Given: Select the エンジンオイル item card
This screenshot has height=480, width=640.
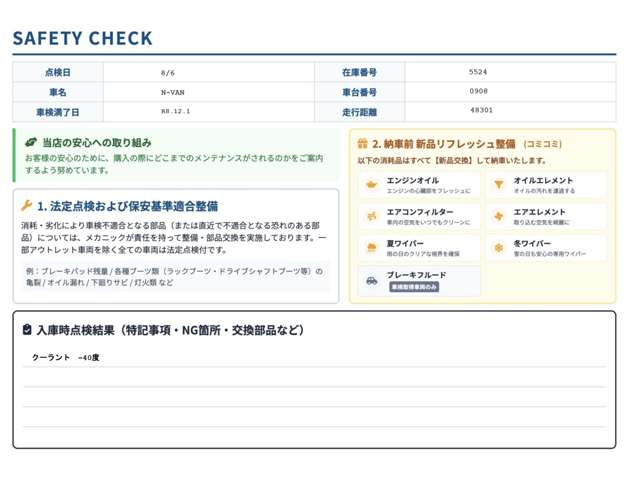Looking at the screenshot, I should [x=419, y=185].
